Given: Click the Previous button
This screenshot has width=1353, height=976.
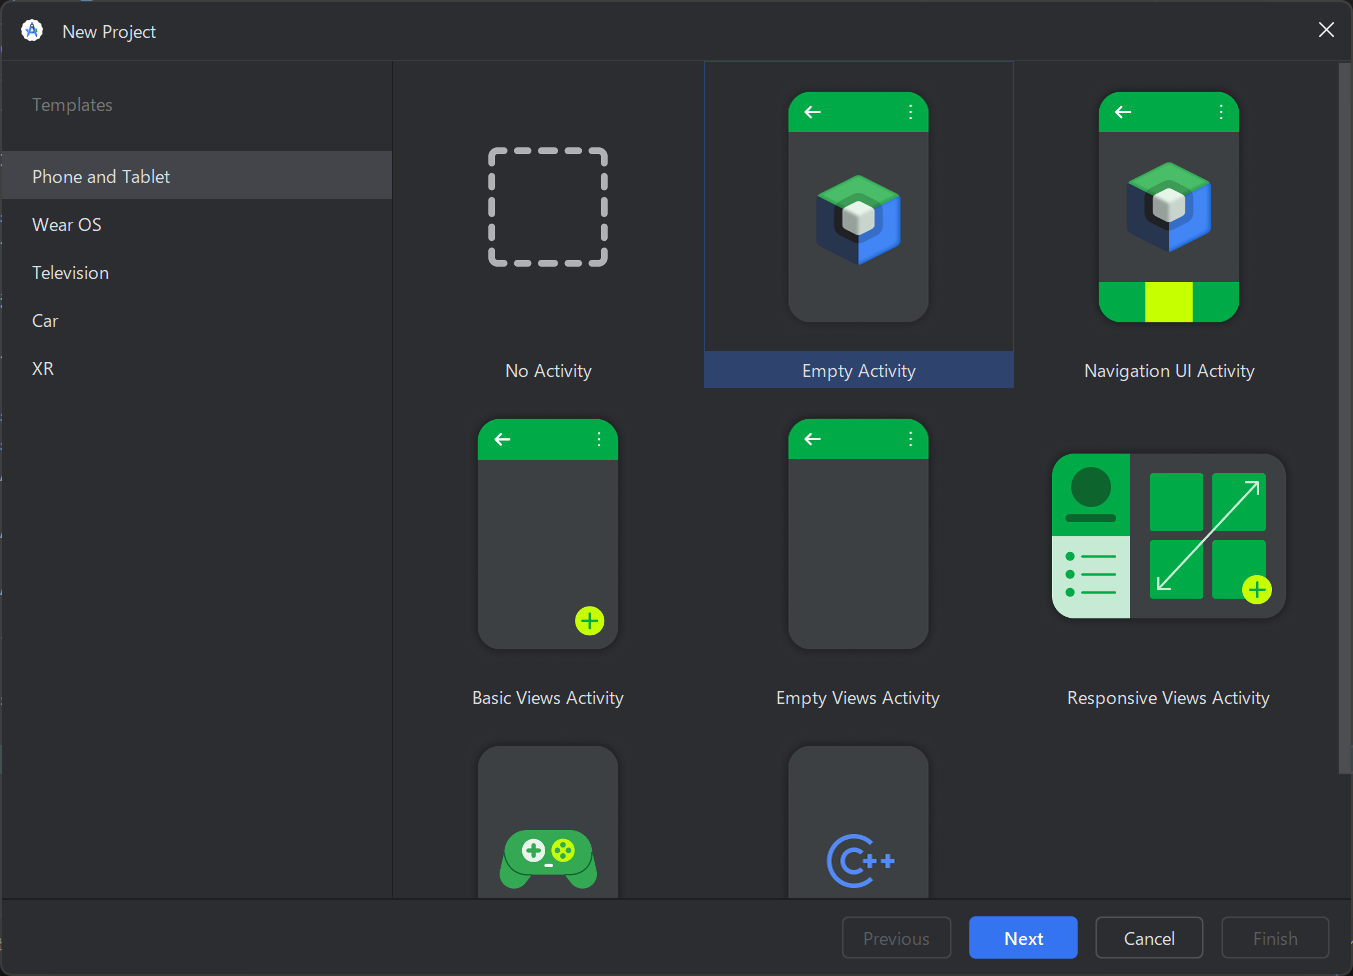Looking at the screenshot, I should pos(896,938).
